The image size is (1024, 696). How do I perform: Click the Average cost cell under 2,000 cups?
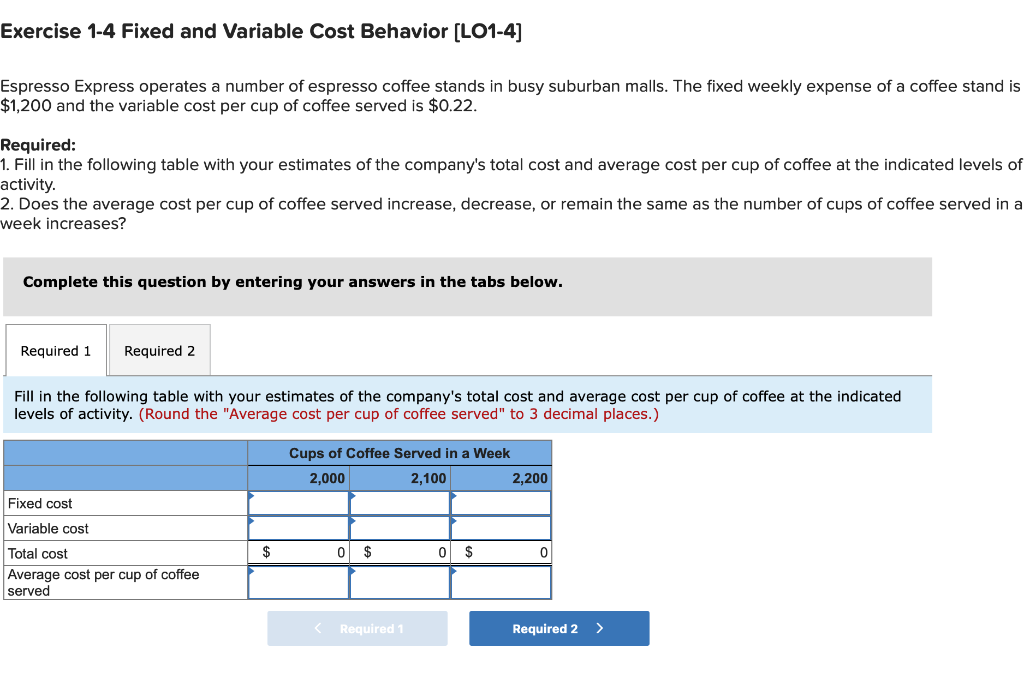(298, 581)
